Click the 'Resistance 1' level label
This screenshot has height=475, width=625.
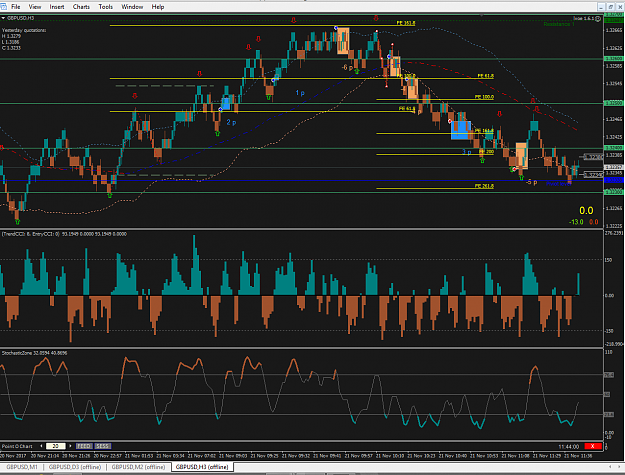pos(559,24)
